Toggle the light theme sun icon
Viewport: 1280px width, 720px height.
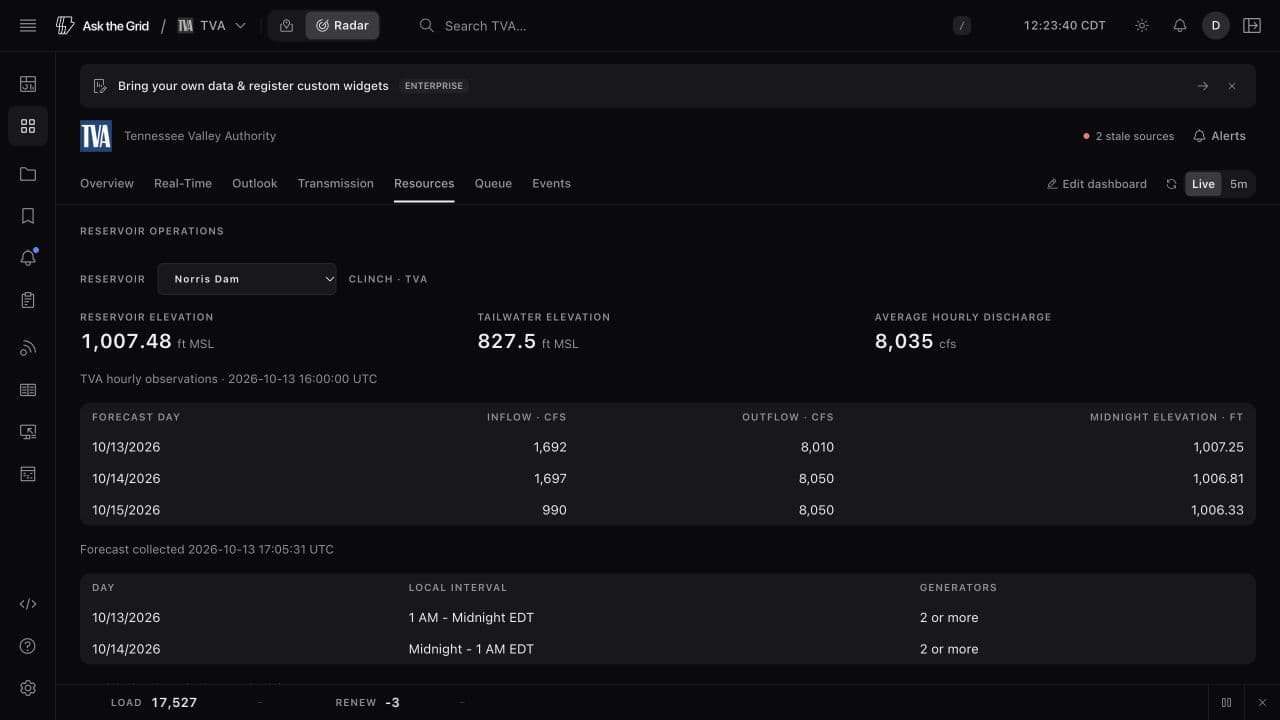(1142, 26)
